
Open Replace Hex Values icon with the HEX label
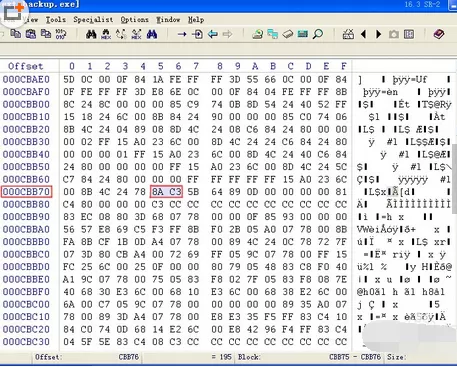(136, 34)
